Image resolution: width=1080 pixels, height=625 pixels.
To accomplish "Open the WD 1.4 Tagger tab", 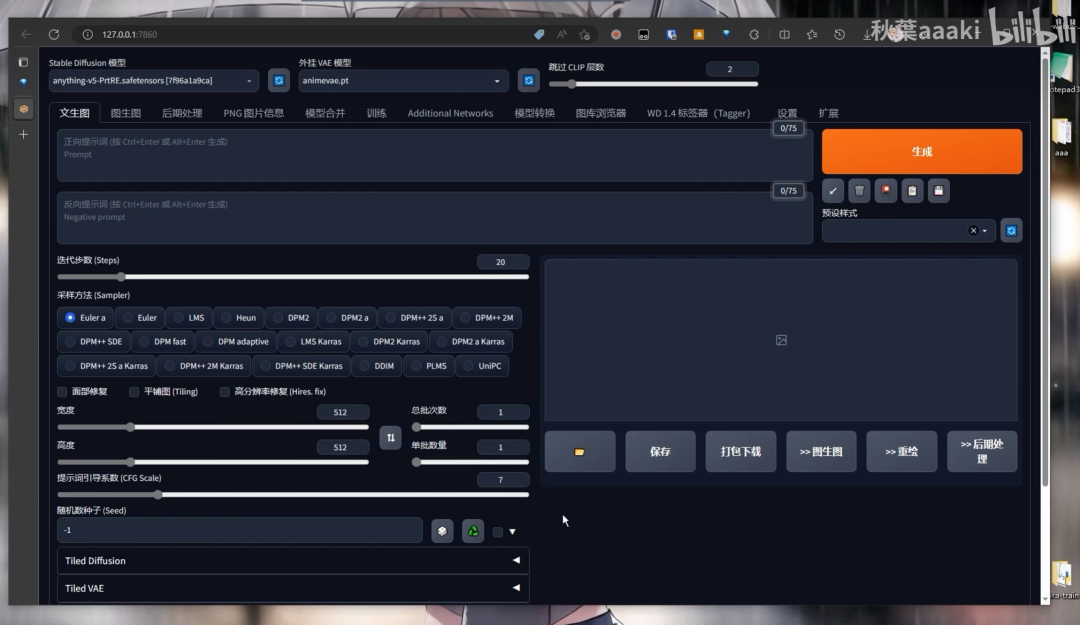I will (x=698, y=113).
